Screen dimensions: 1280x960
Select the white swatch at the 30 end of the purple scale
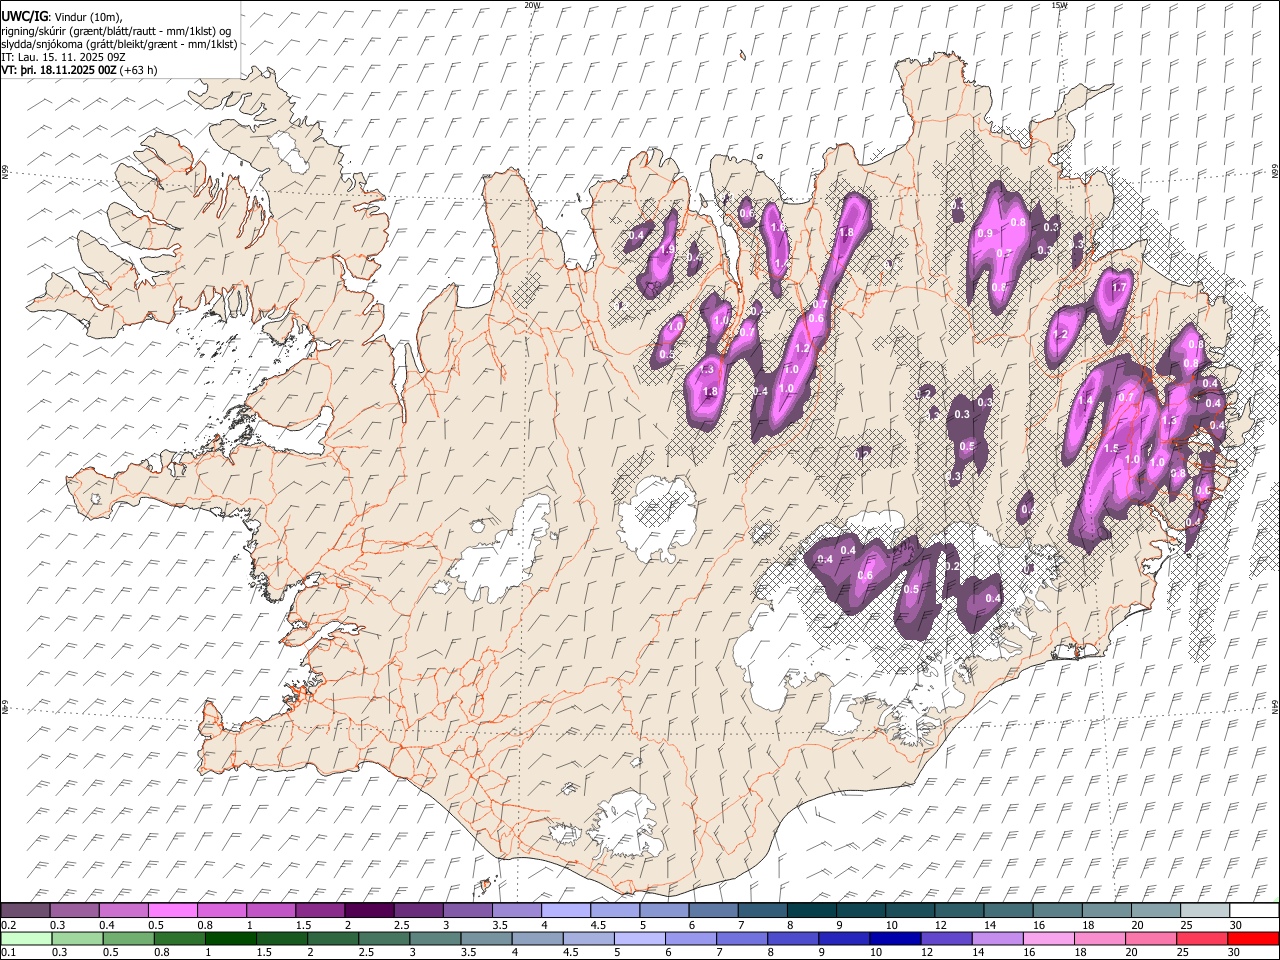pos(1253,909)
